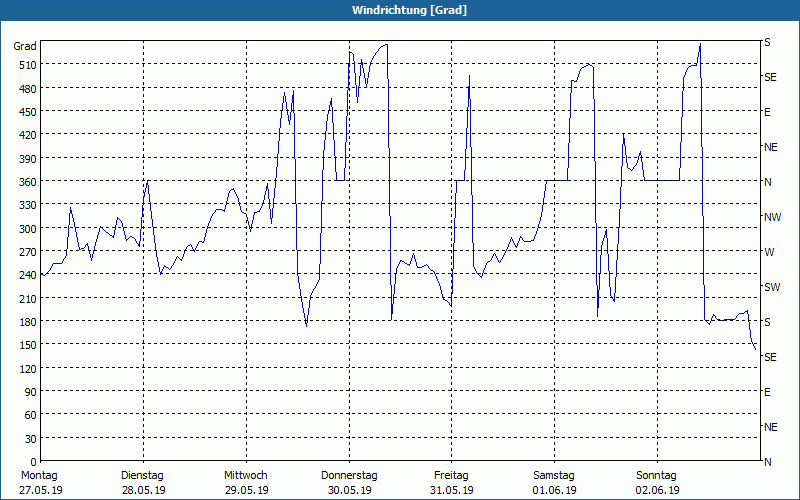Click the 'Dienstag' day label
The image size is (800, 500).
click(142, 476)
